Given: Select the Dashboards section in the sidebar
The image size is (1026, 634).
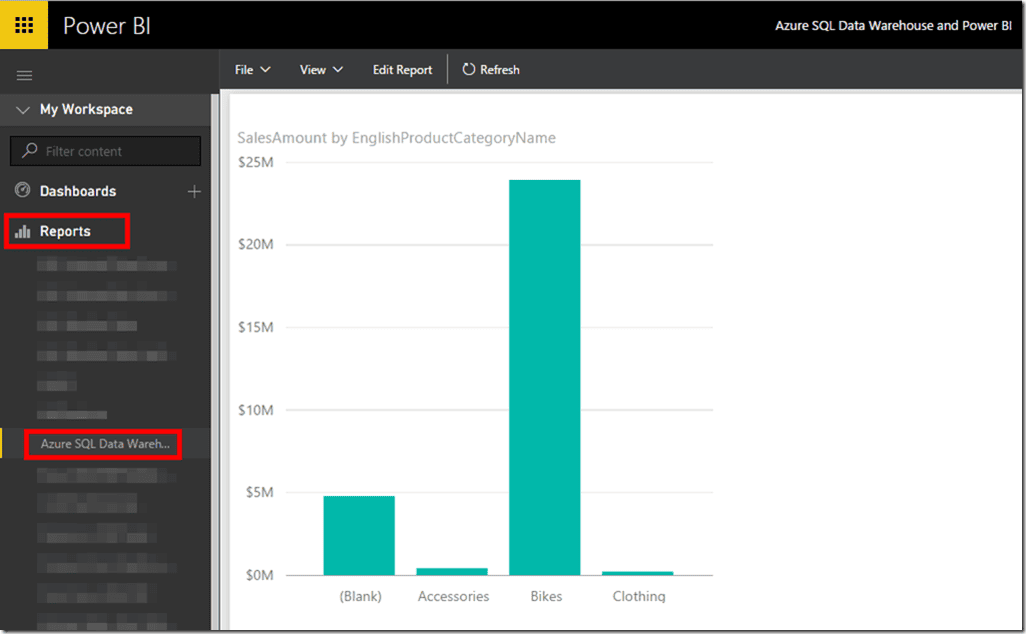Looking at the screenshot, I should click(x=79, y=190).
